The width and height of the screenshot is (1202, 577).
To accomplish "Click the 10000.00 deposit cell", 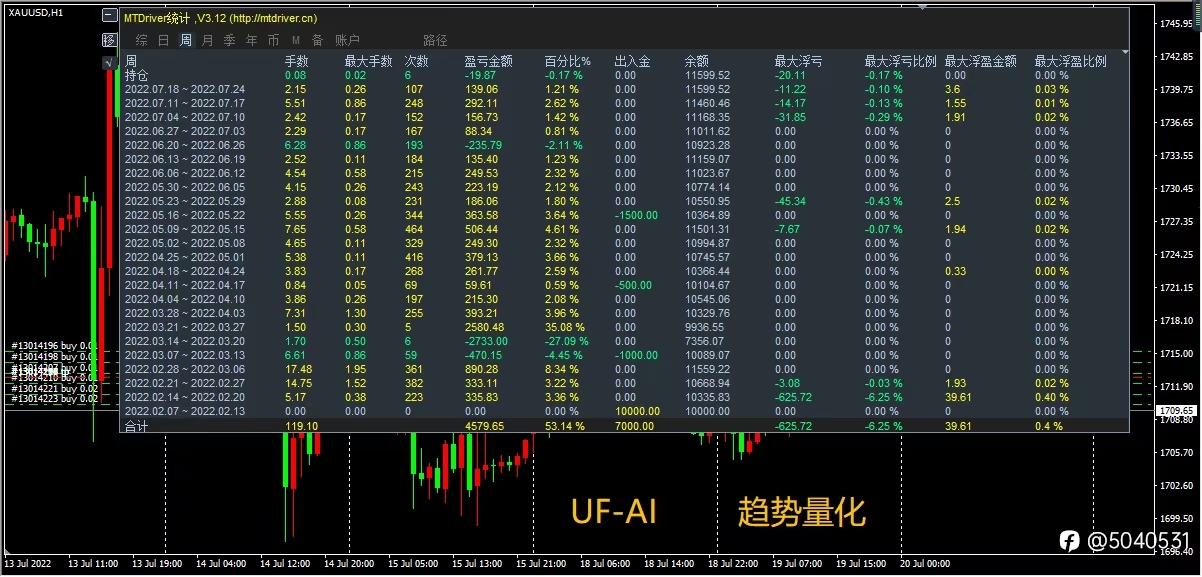I will click(637, 411).
